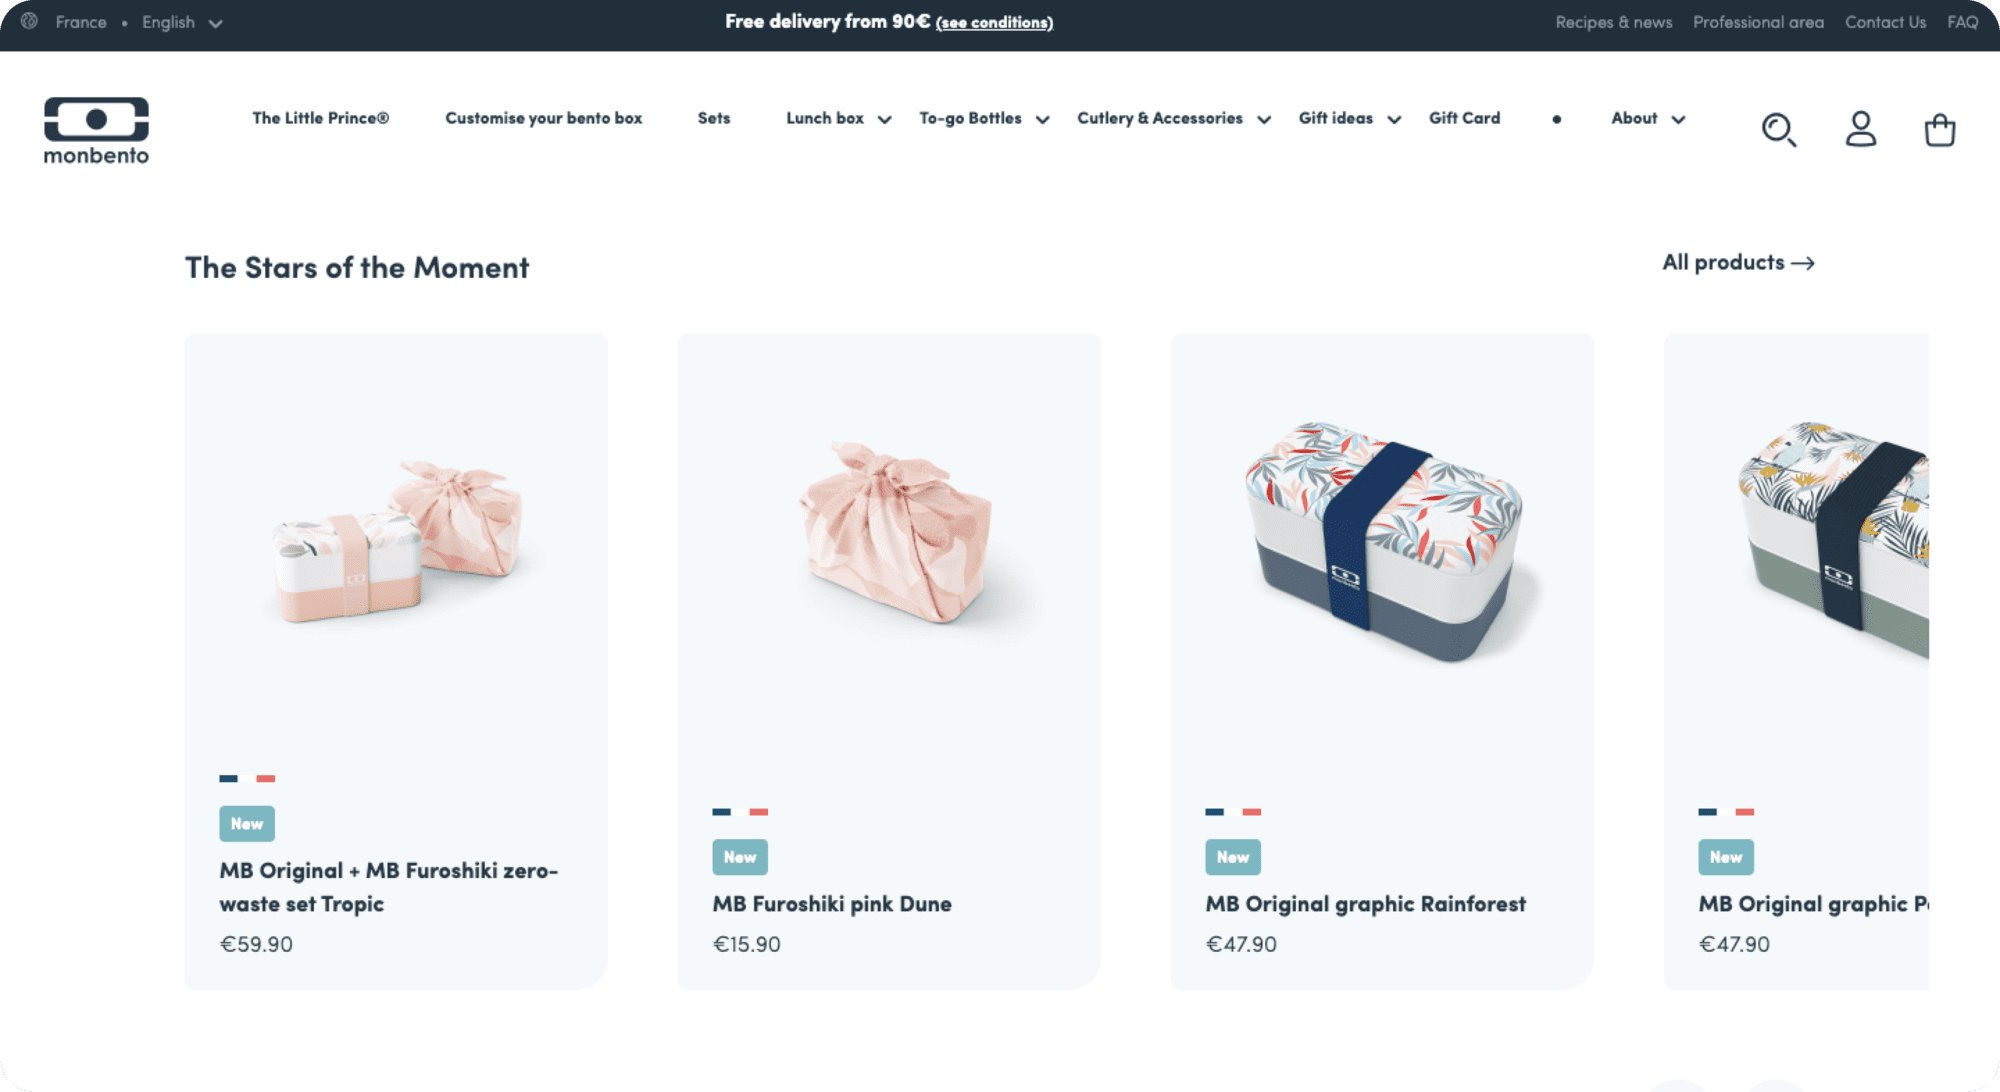This screenshot has width=2000, height=1092.
Task: Click the see conditions link in banner
Action: [996, 23]
